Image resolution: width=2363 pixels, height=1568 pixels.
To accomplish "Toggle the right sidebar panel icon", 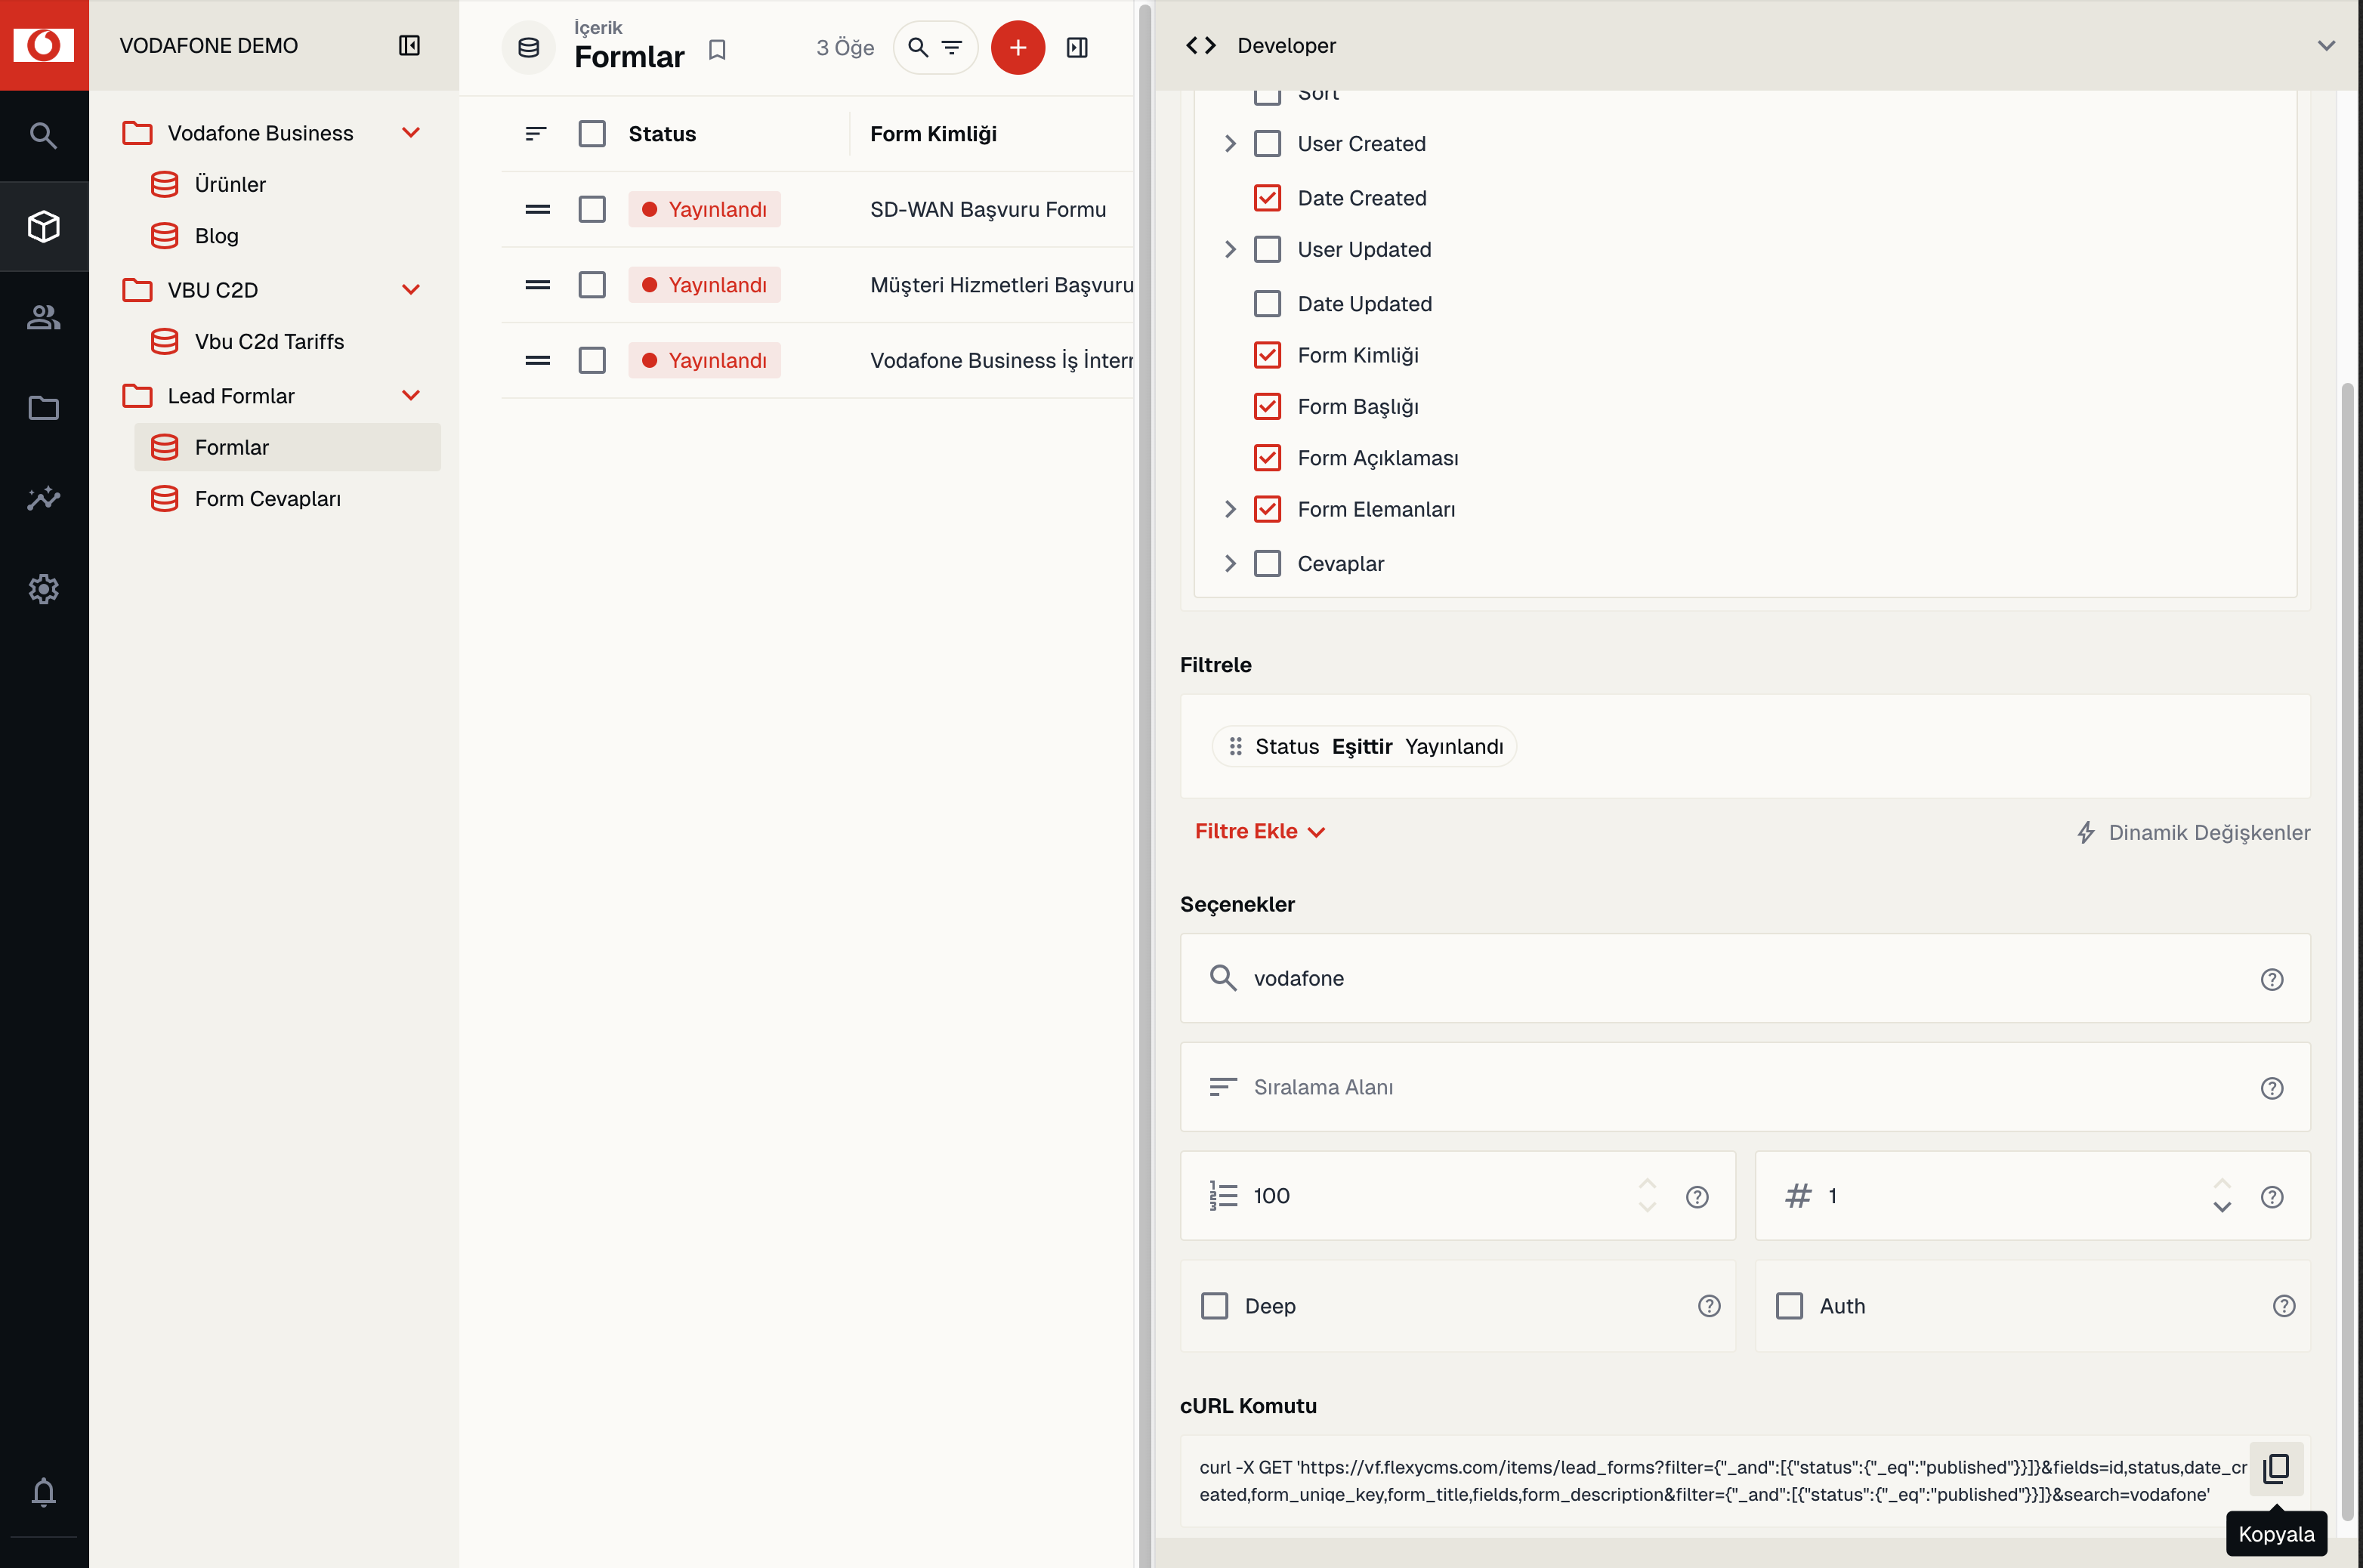I will [1077, 47].
